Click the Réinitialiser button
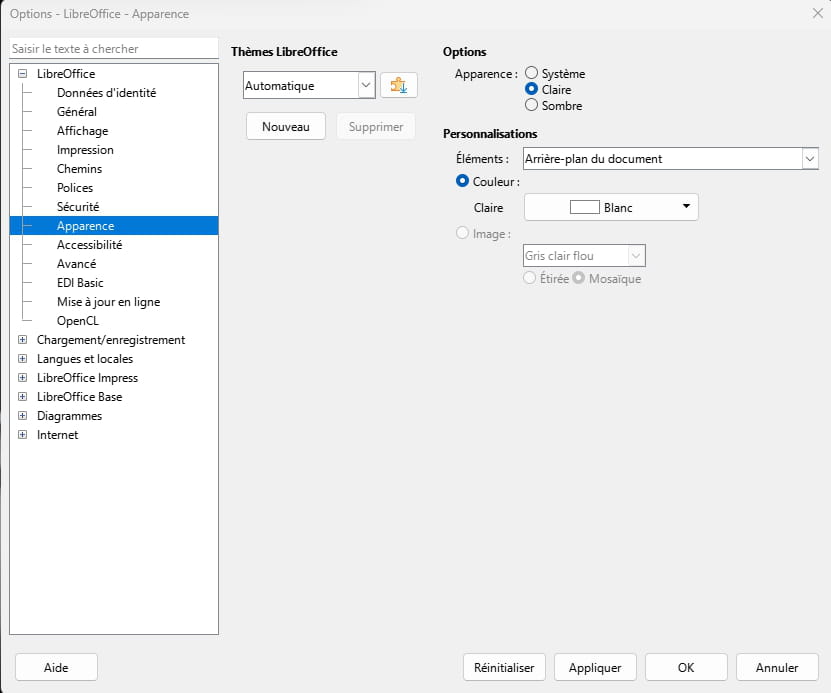Image resolution: width=831 pixels, height=693 pixels. (x=504, y=668)
